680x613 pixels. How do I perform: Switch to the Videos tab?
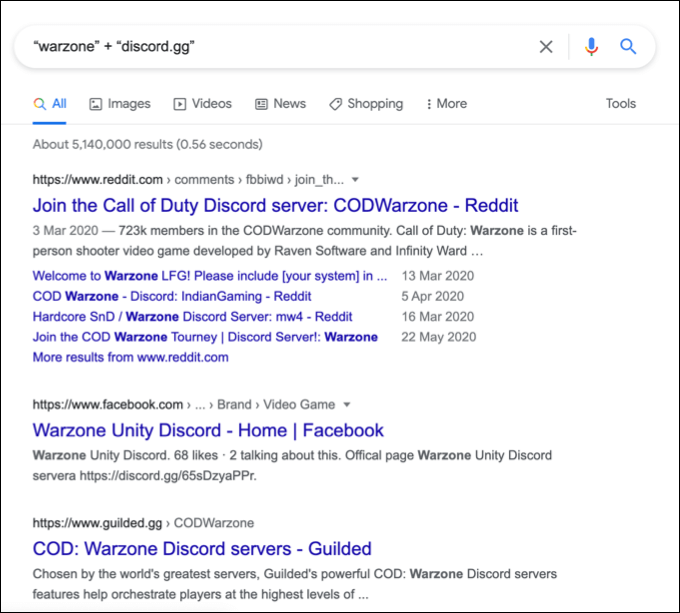(202, 104)
